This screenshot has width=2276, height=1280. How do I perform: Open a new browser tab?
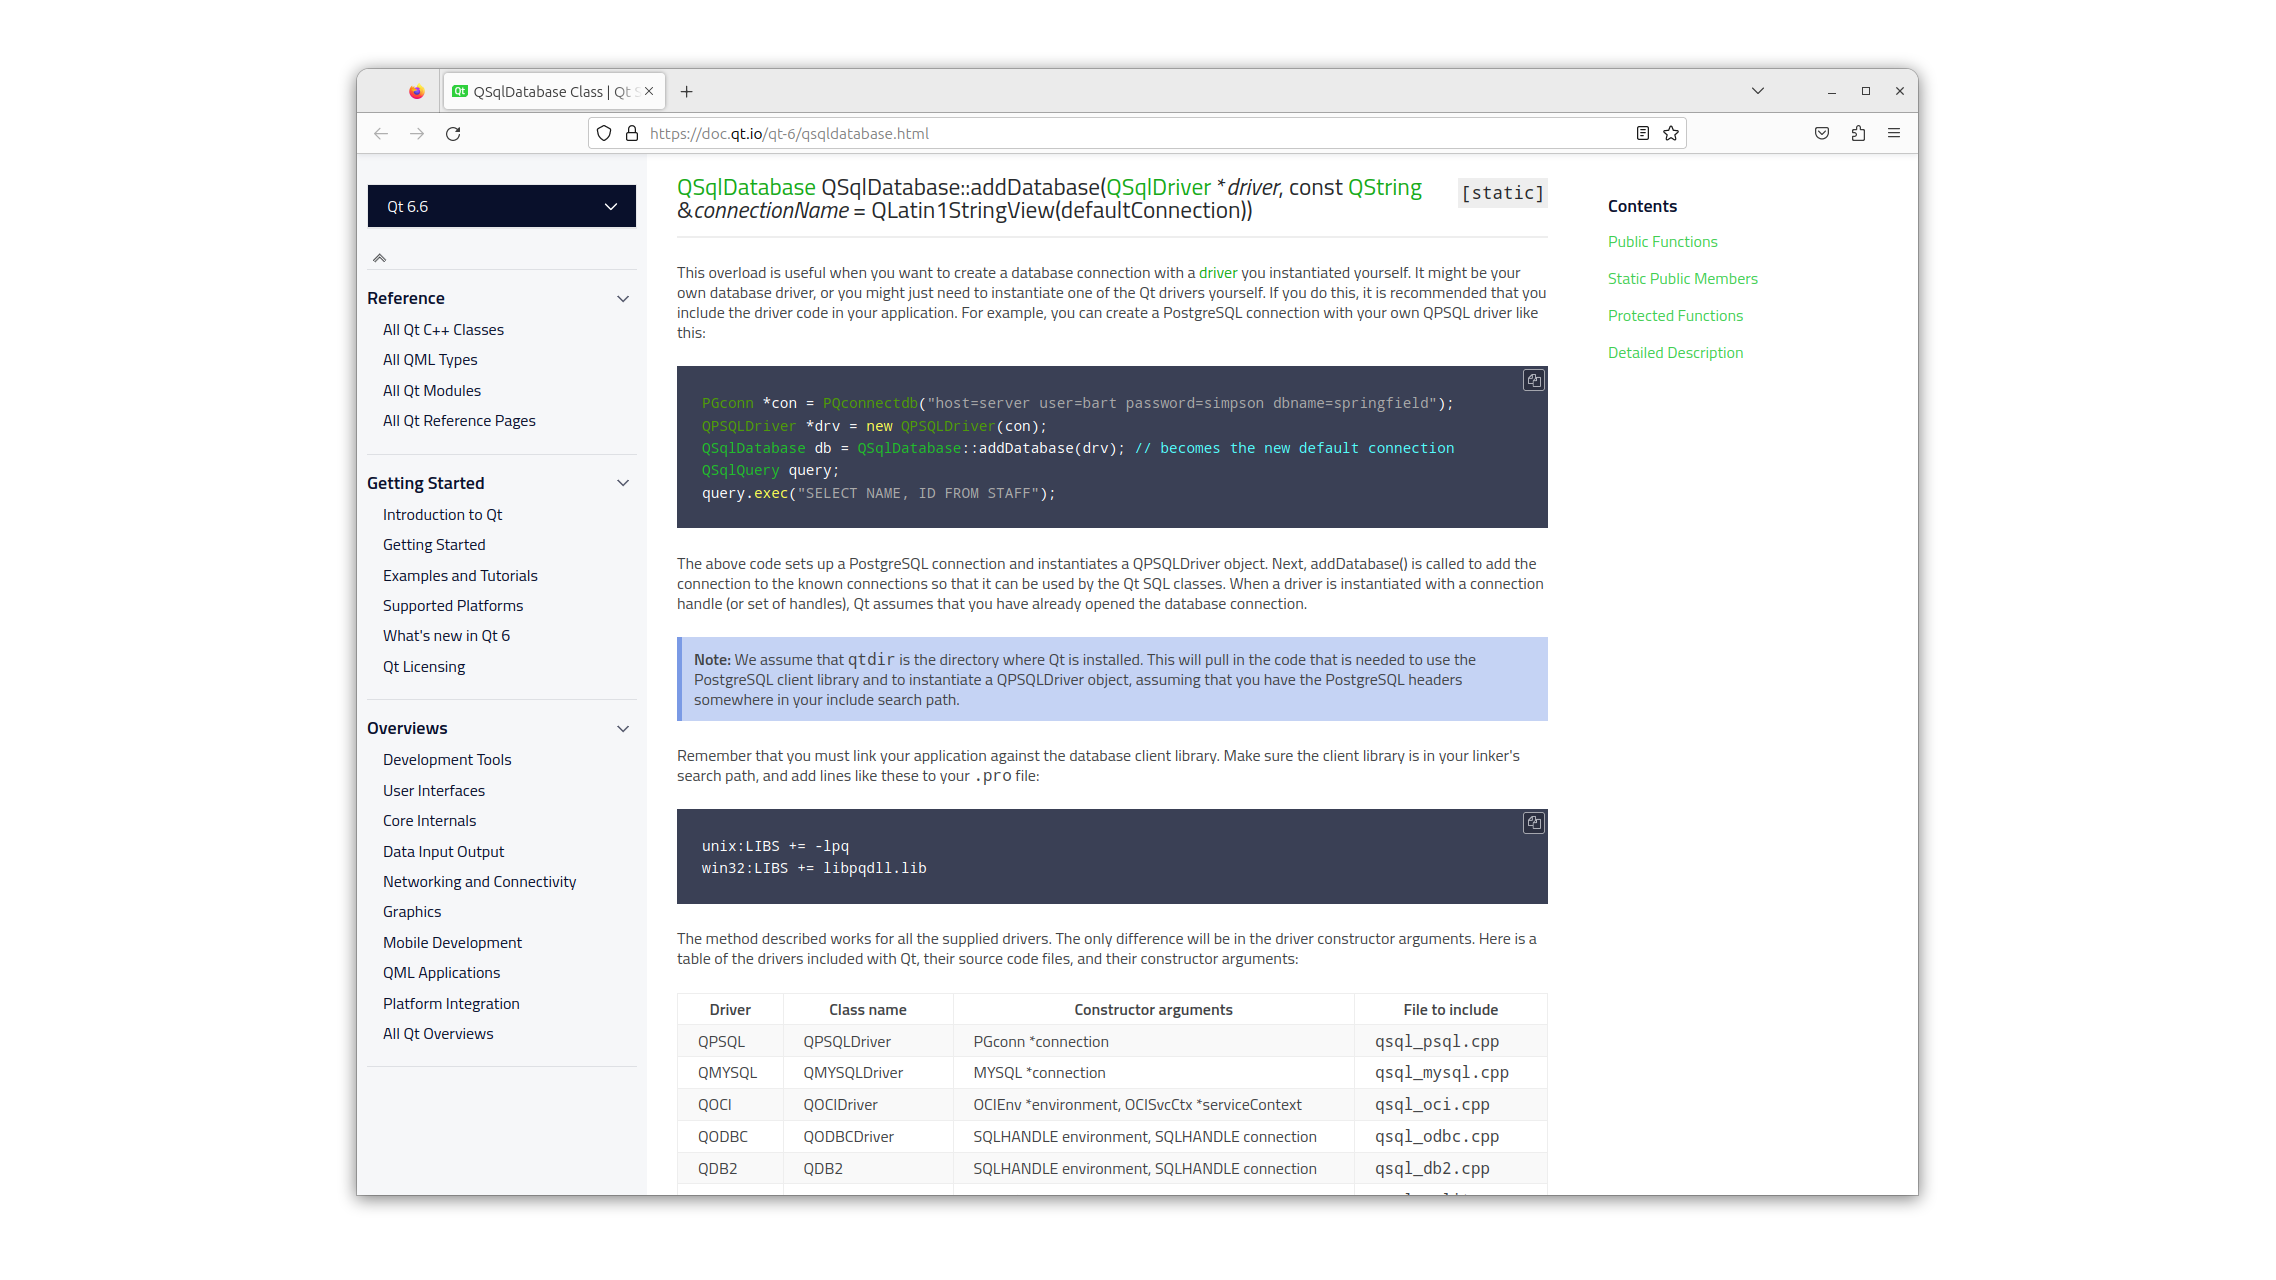(x=686, y=91)
